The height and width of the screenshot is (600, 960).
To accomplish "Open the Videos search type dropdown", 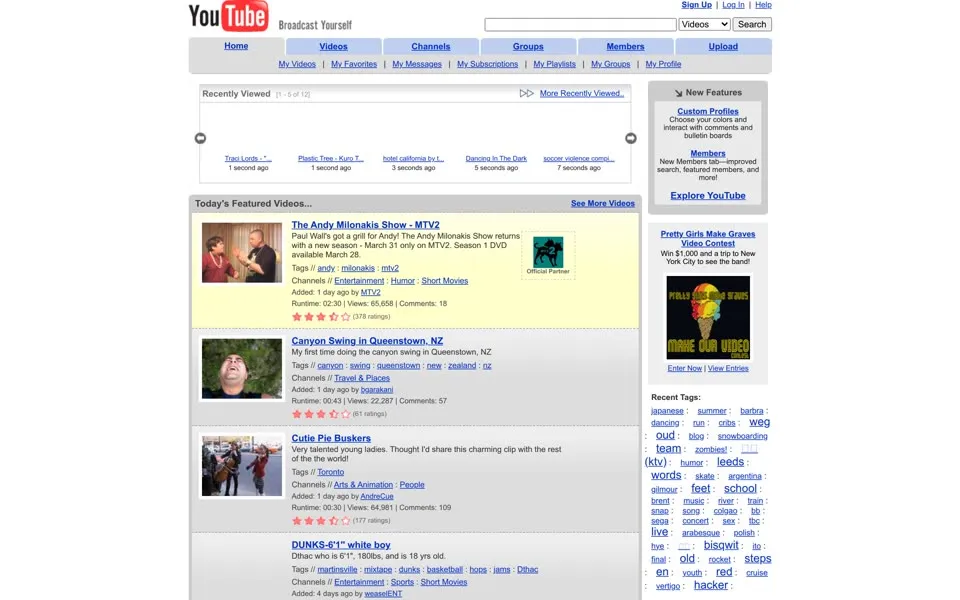I will click(705, 24).
